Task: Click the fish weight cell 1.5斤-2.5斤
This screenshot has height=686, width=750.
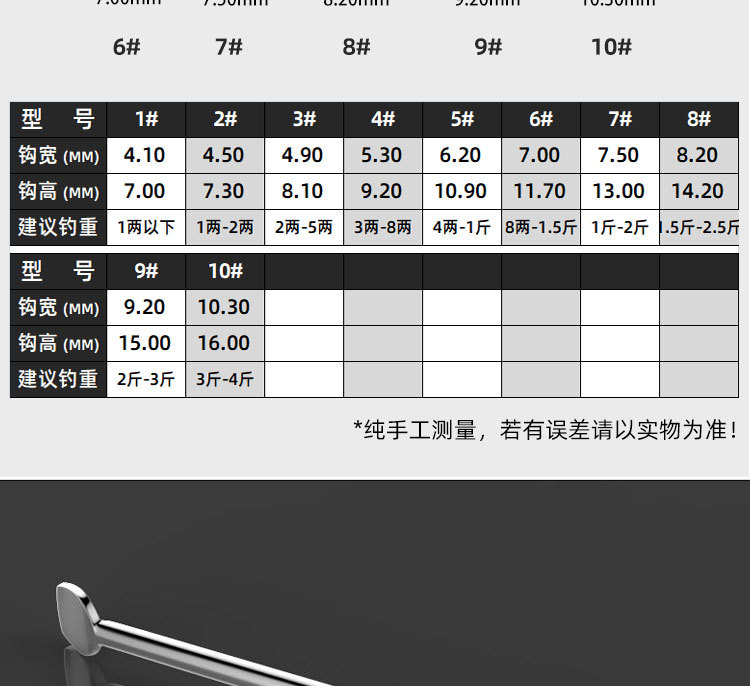Action: (x=698, y=227)
